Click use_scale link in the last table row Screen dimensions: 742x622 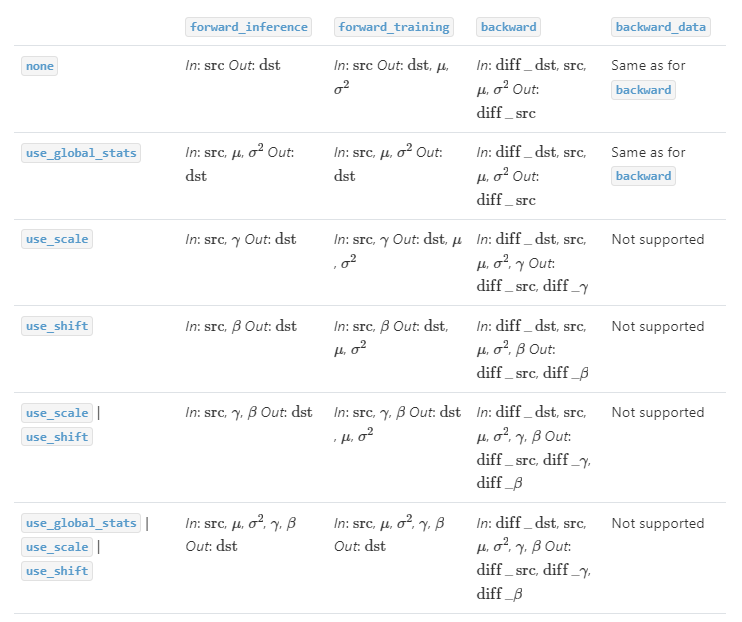[57, 547]
